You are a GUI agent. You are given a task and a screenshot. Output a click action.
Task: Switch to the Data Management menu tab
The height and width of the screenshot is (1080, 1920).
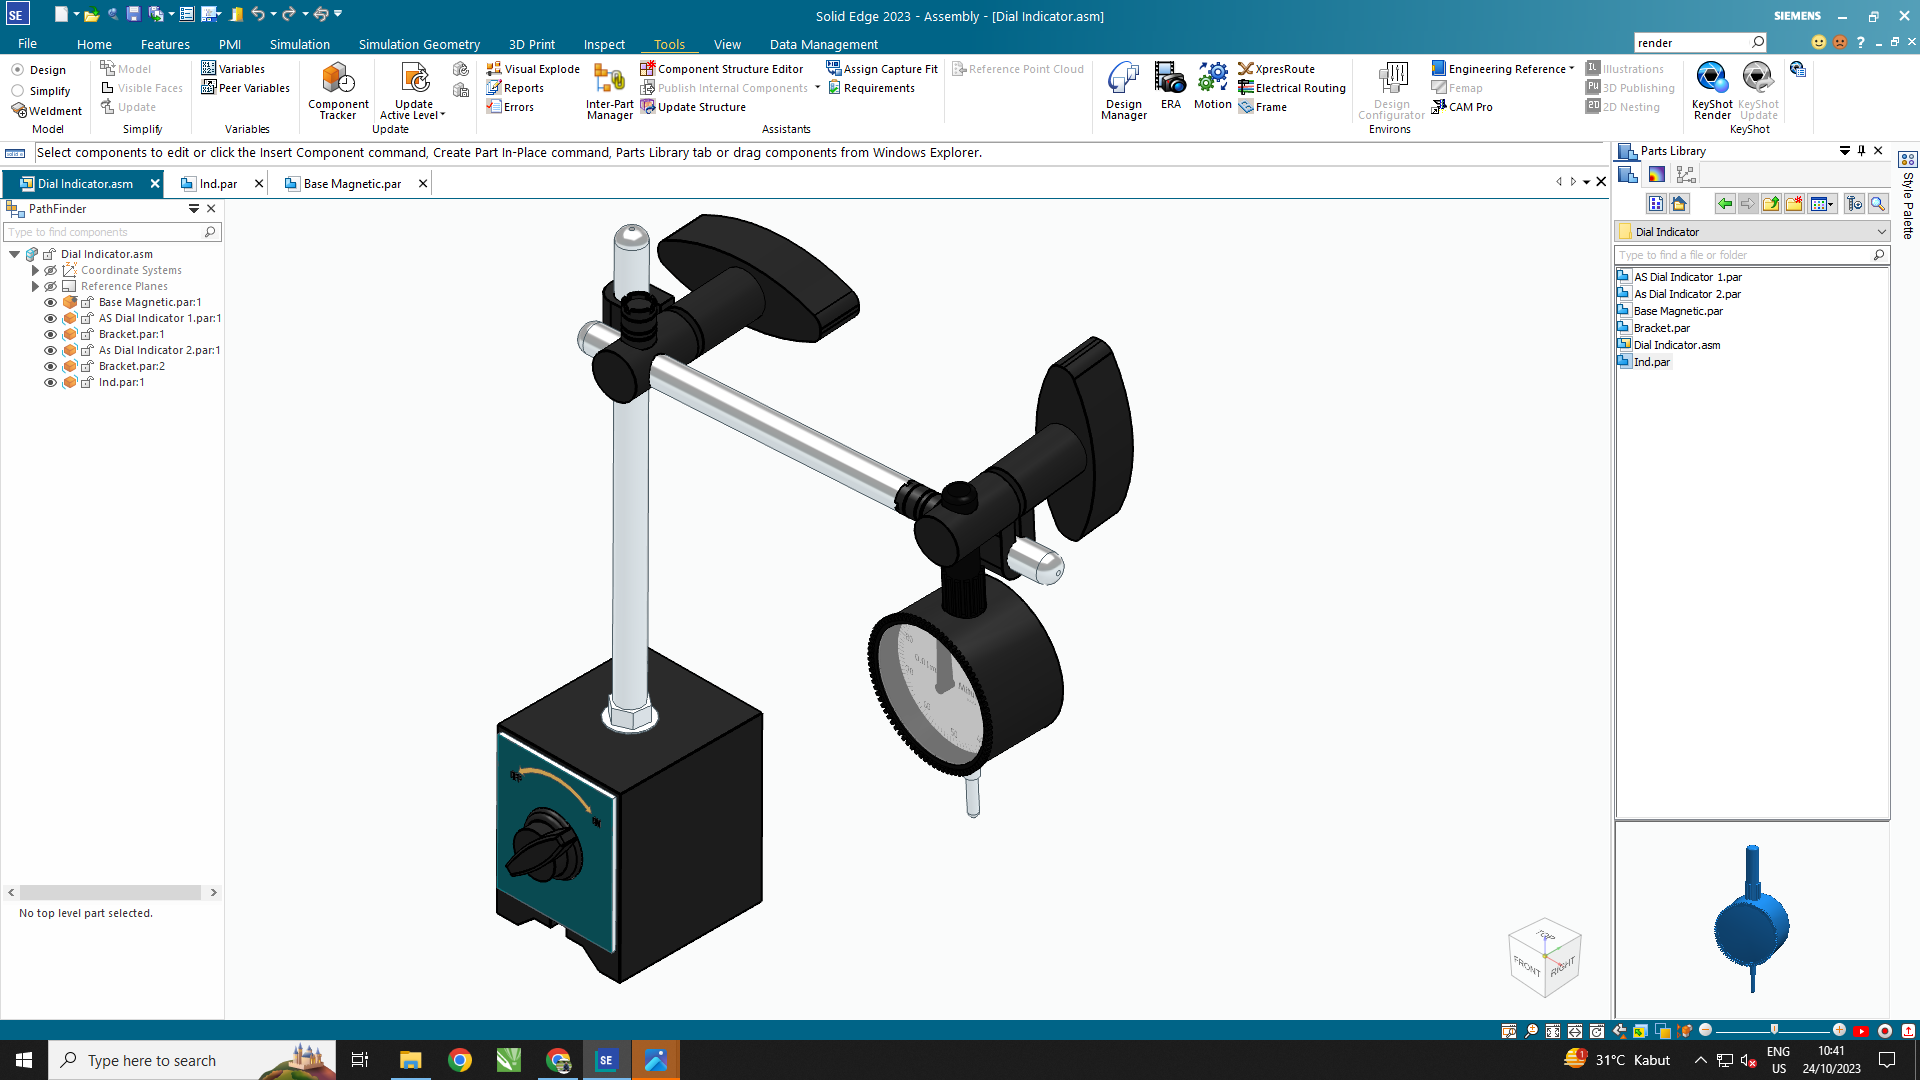tap(823, 44)
